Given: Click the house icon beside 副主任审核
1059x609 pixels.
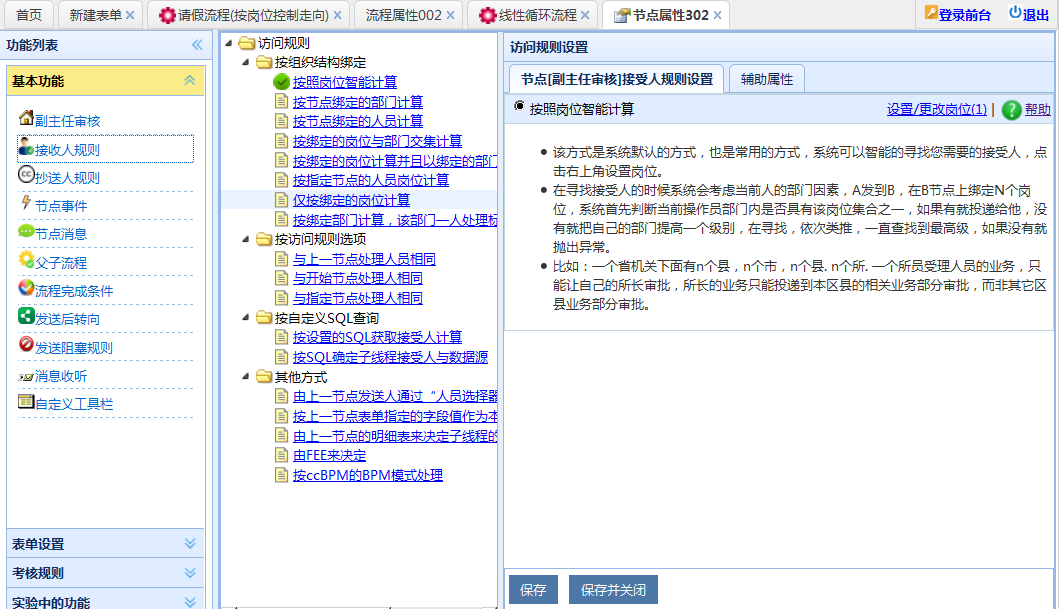Looking at the screenshot, I should [x=26, y=118].
